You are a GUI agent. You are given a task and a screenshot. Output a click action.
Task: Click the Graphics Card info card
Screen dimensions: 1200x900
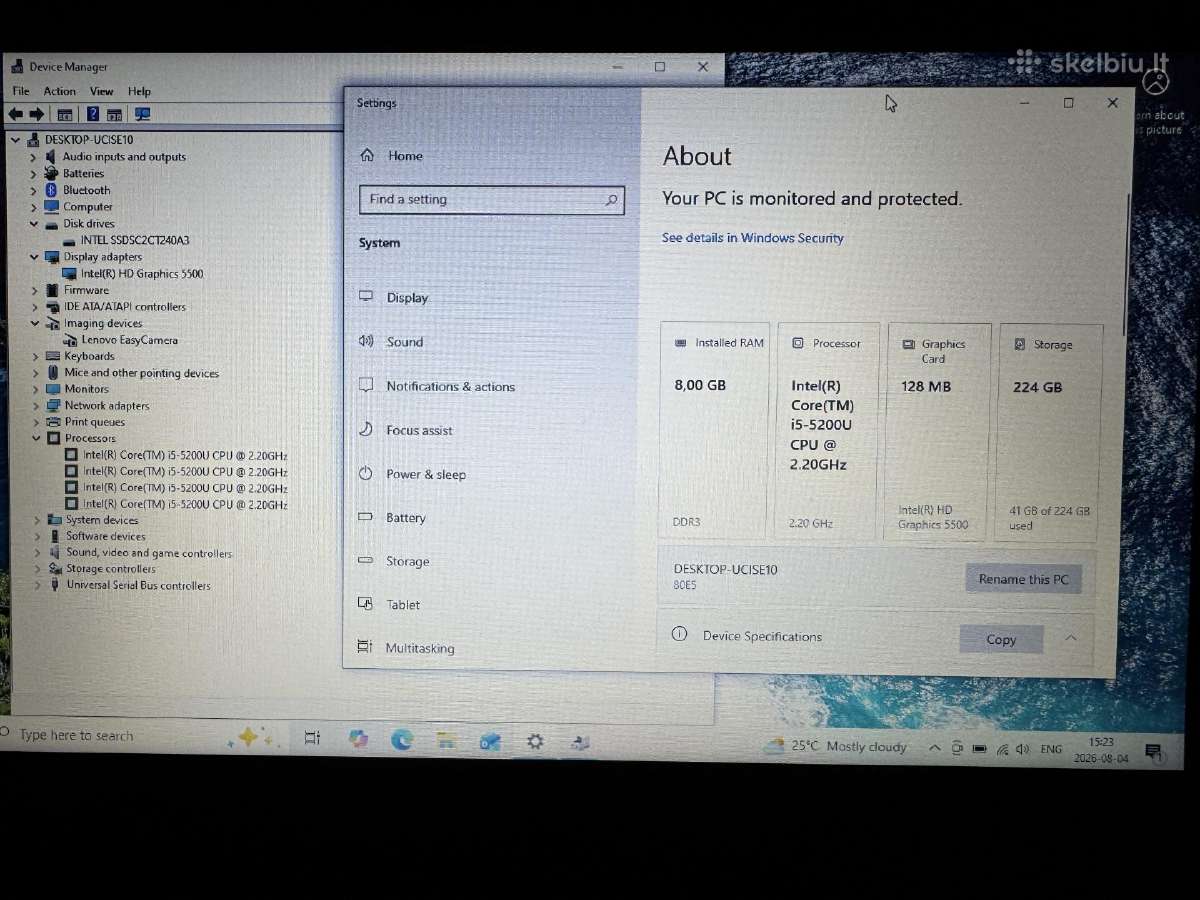pos(939,432)
